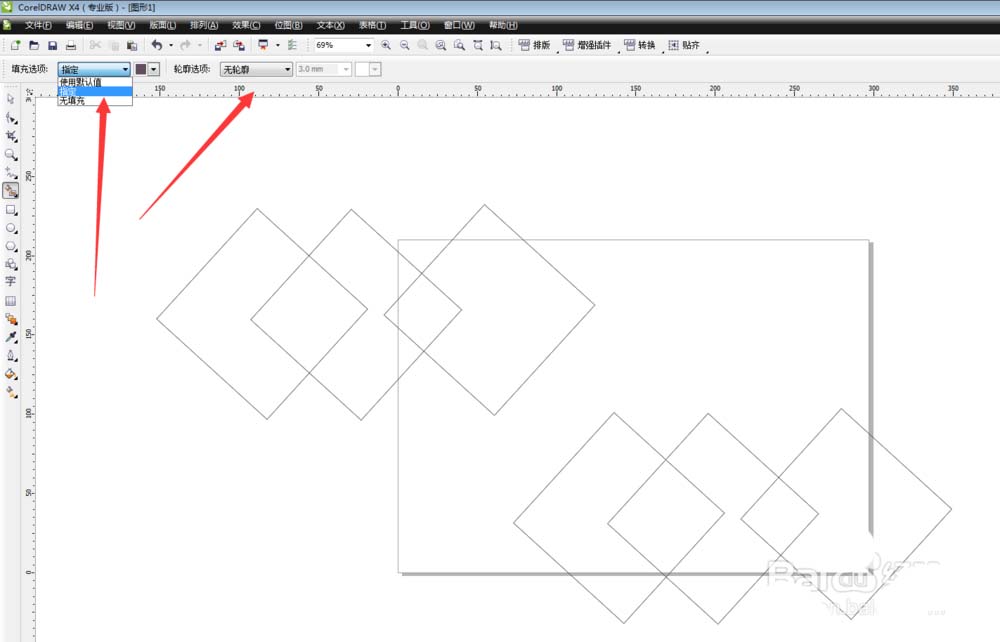Screen dimensions: 1000x642
Task: Open the 窗口(W) menu
Action: tap(459, 26)
